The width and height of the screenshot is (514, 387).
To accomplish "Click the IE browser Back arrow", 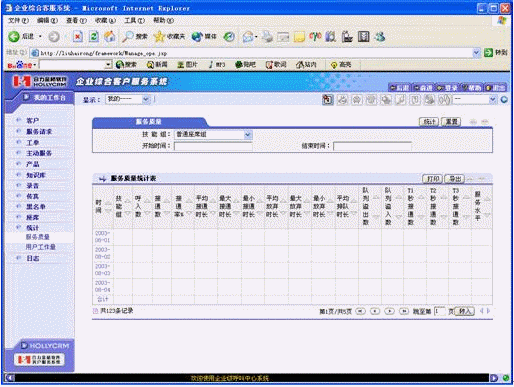I will coord(14,36).
